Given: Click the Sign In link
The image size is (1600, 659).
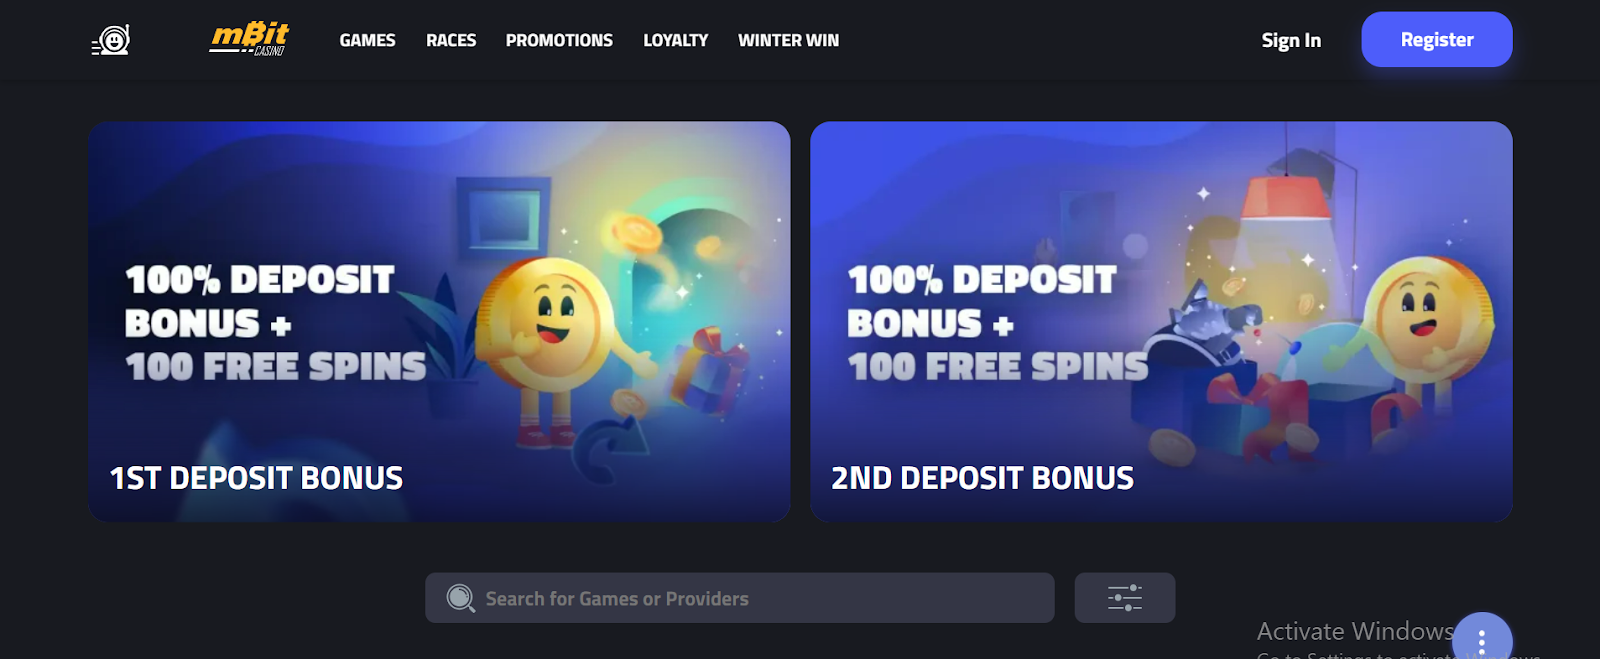Looking at the screenshot, I should [1291, 40].
